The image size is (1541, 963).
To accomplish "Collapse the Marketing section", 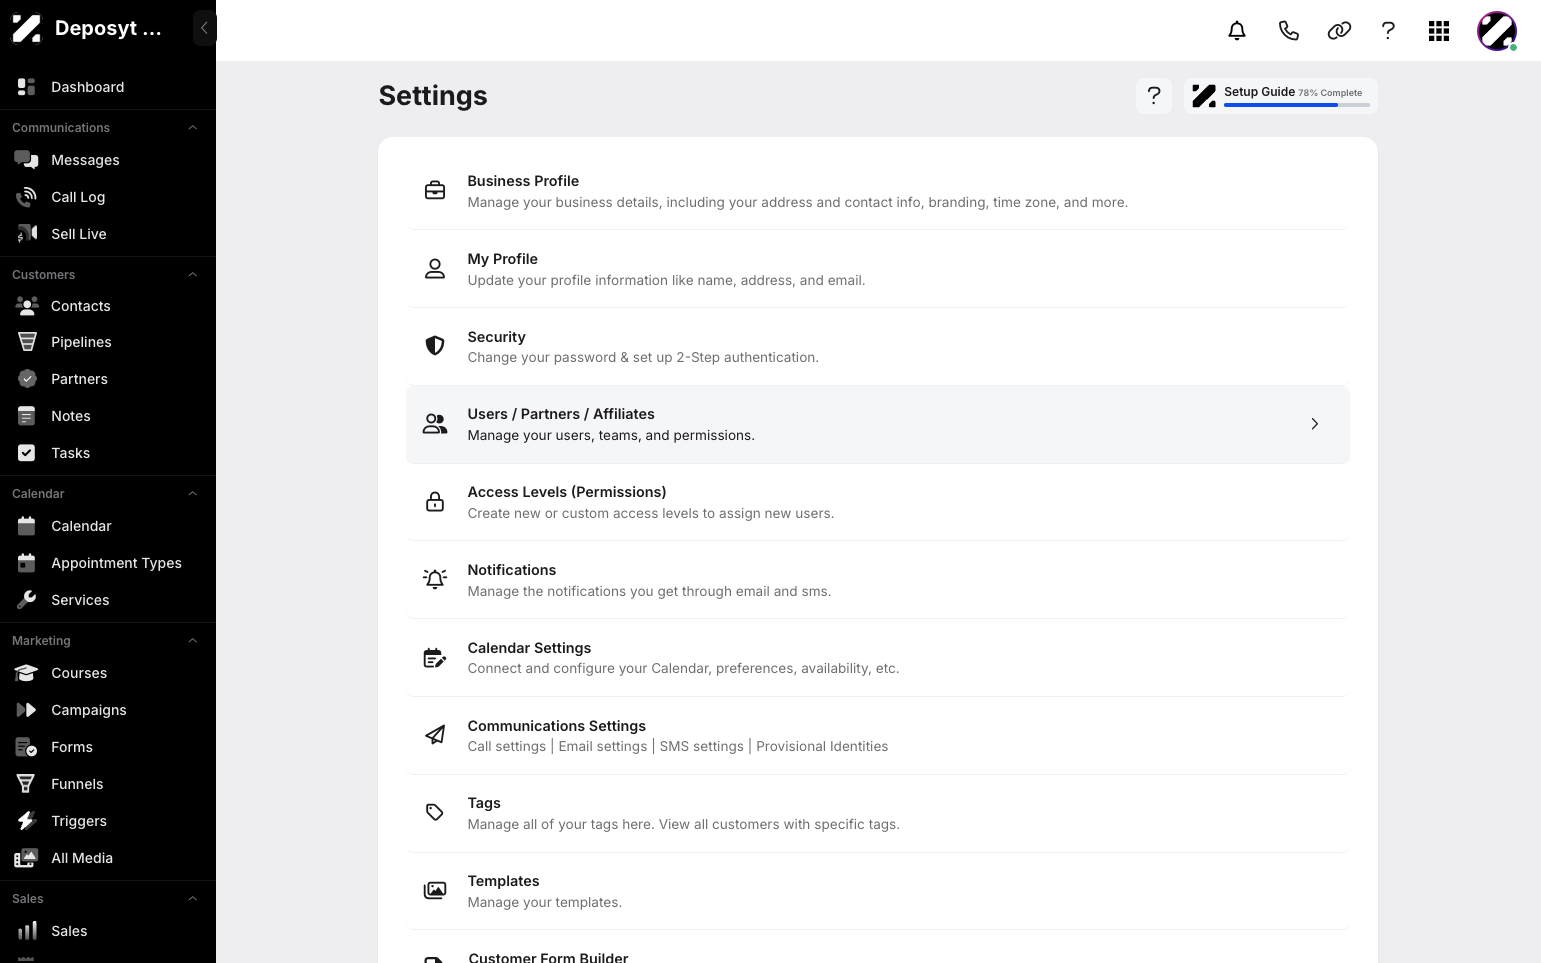I will point(193,641).
